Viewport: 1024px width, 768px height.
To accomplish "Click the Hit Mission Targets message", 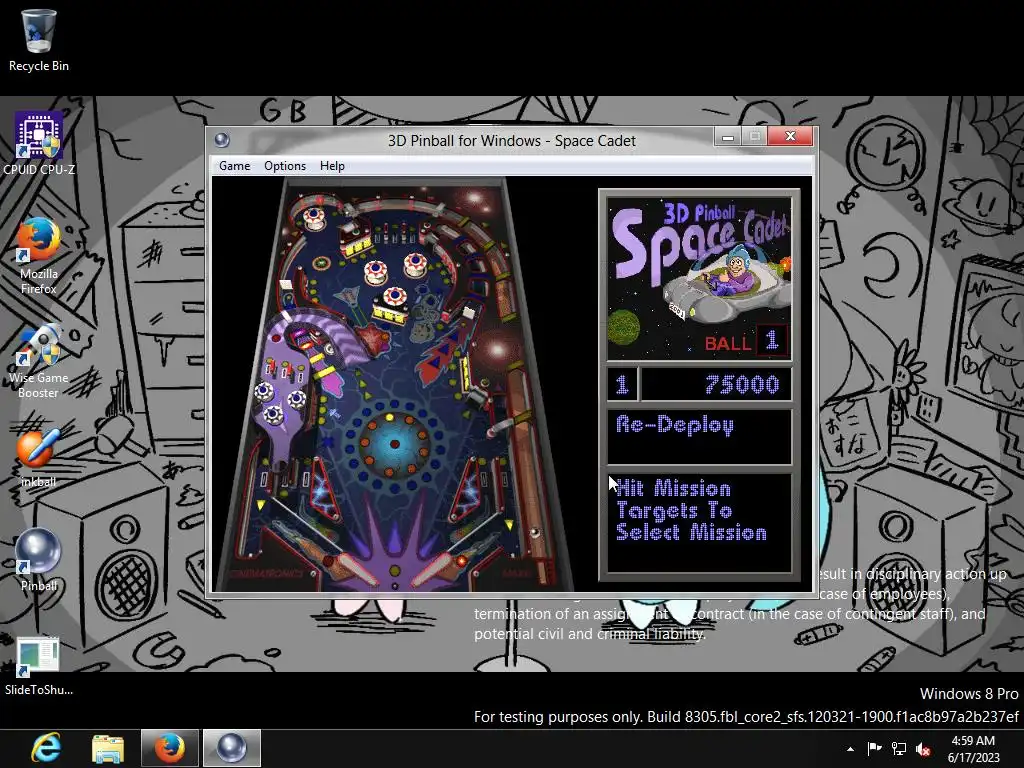I will click(x=691, y=510).
